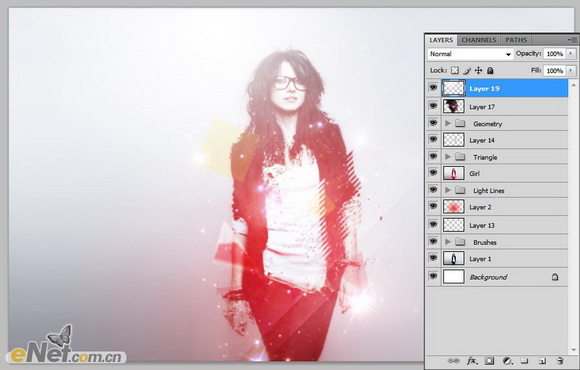Select the Brushes group name
Viewport: 580px width, 370px height.
[485, 242]
